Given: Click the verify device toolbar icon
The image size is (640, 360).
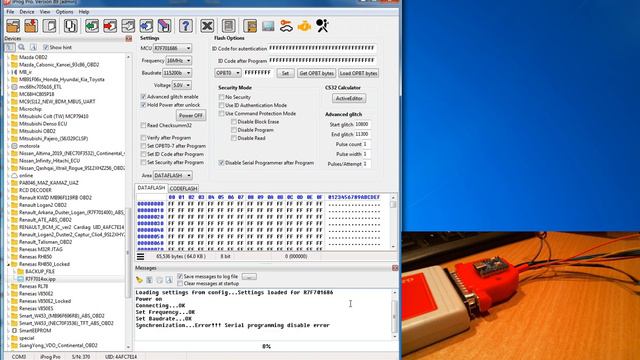Looking at the screenshot, I should pyautogui.click(x=128, y=26).
